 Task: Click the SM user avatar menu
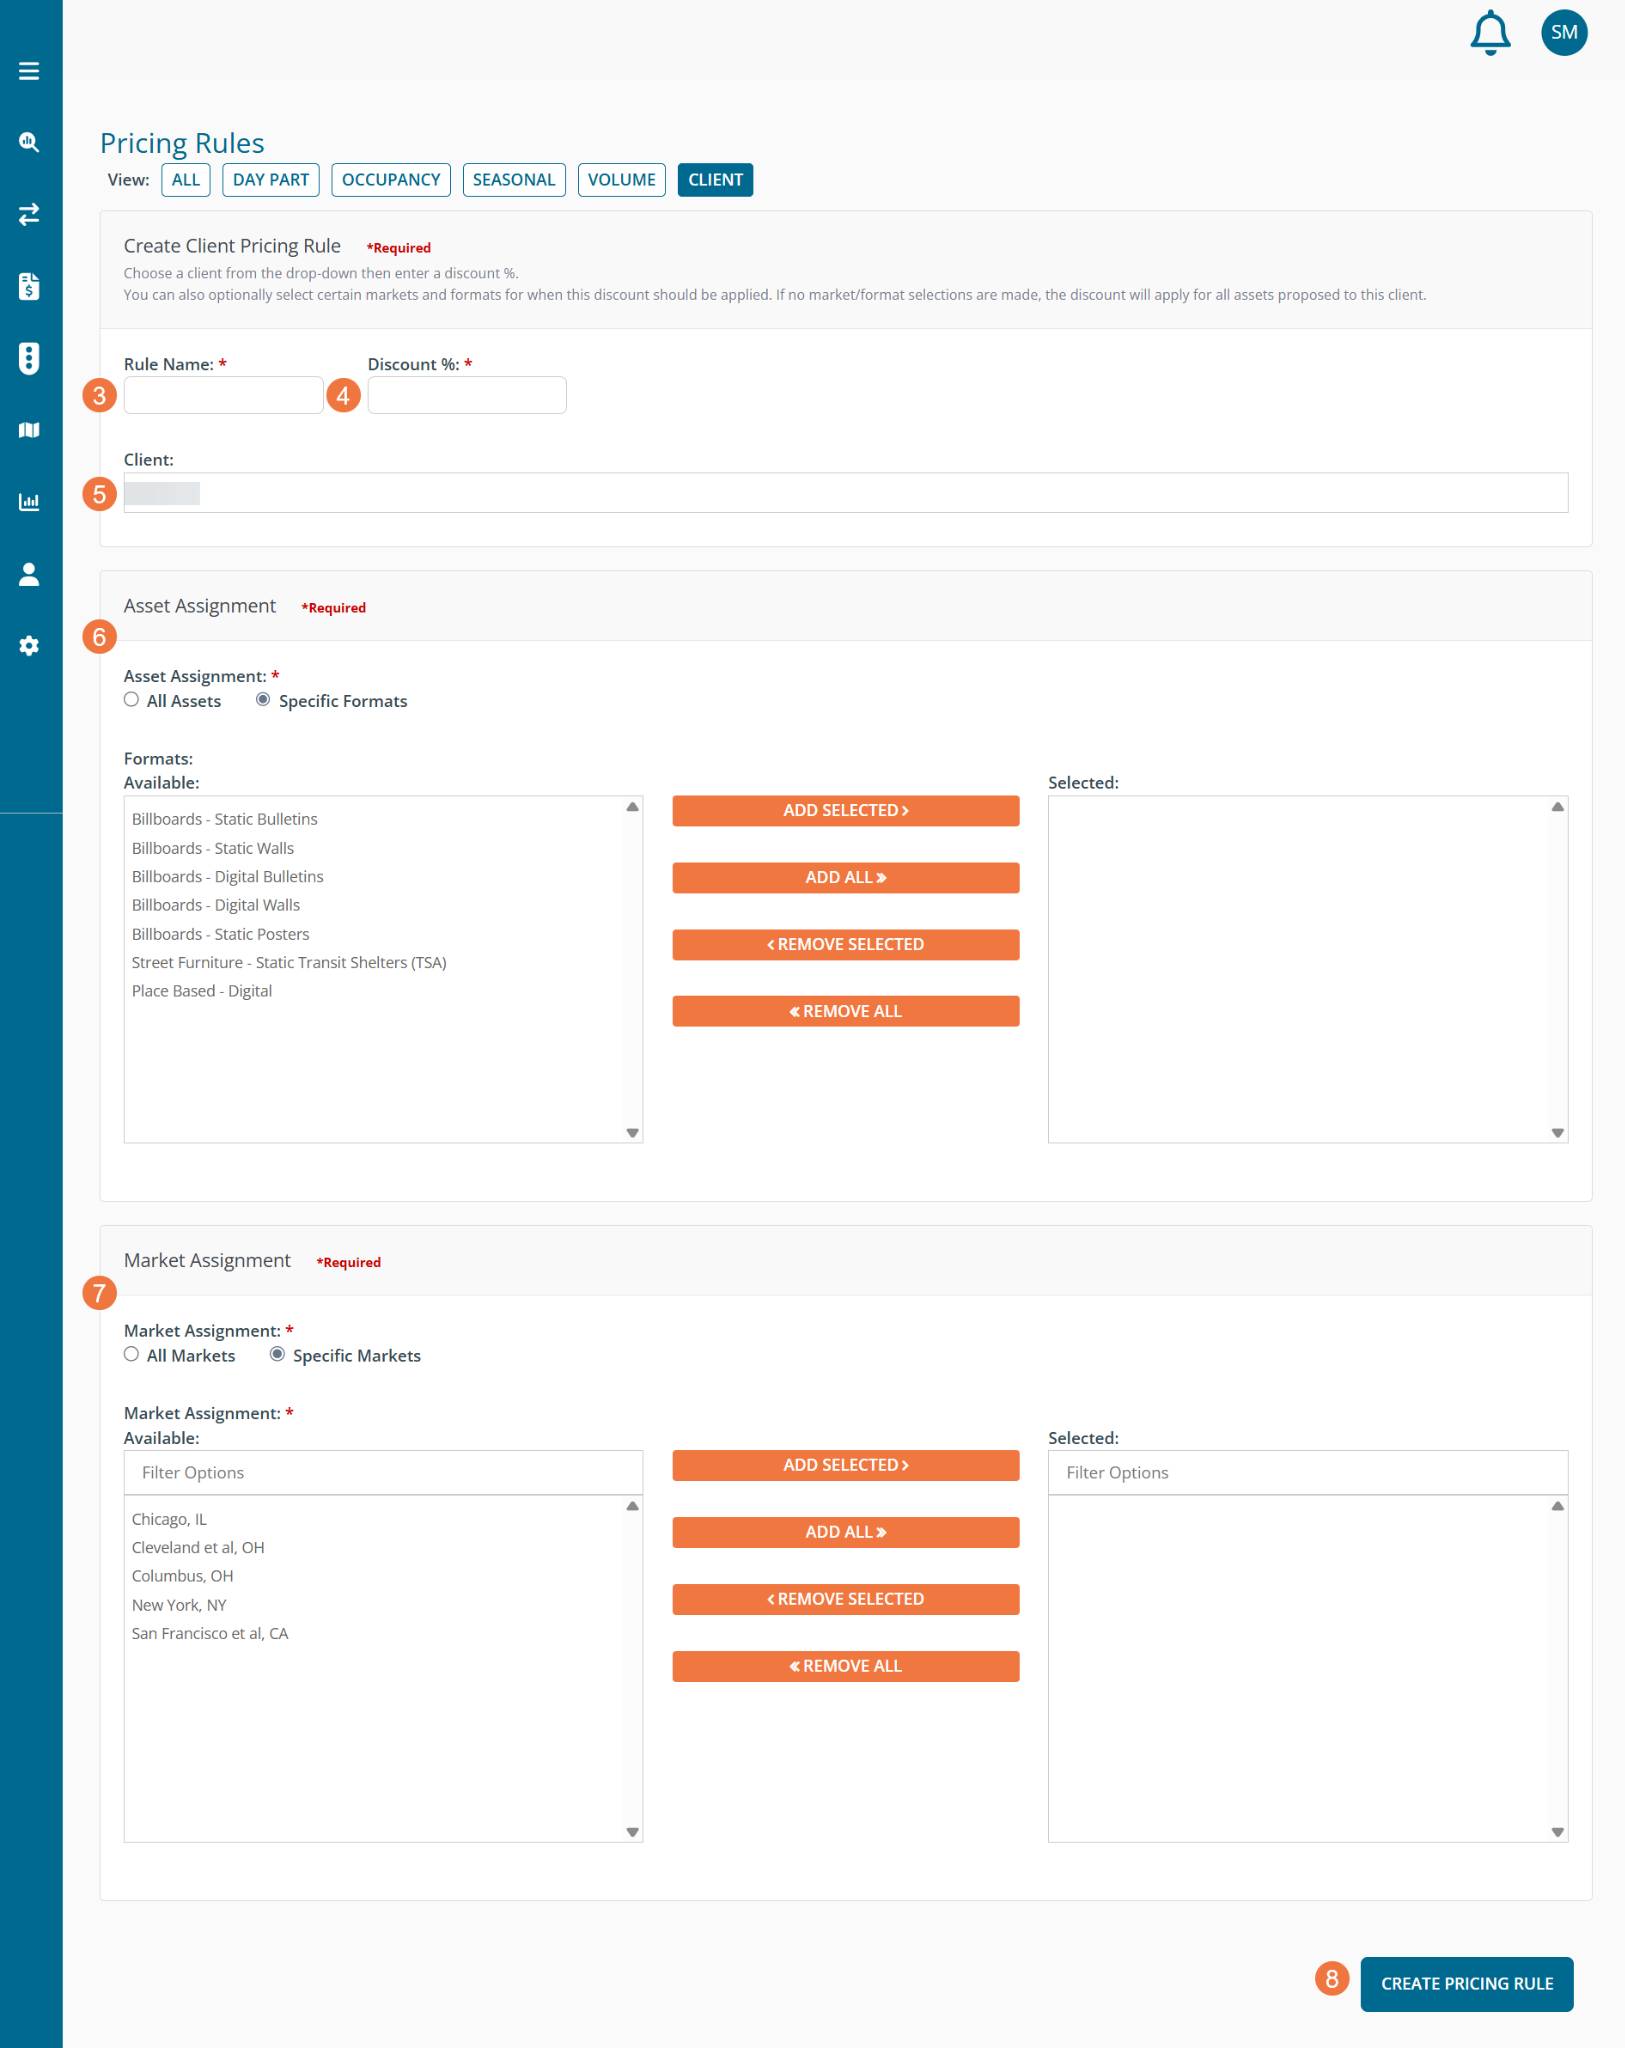1564,33
